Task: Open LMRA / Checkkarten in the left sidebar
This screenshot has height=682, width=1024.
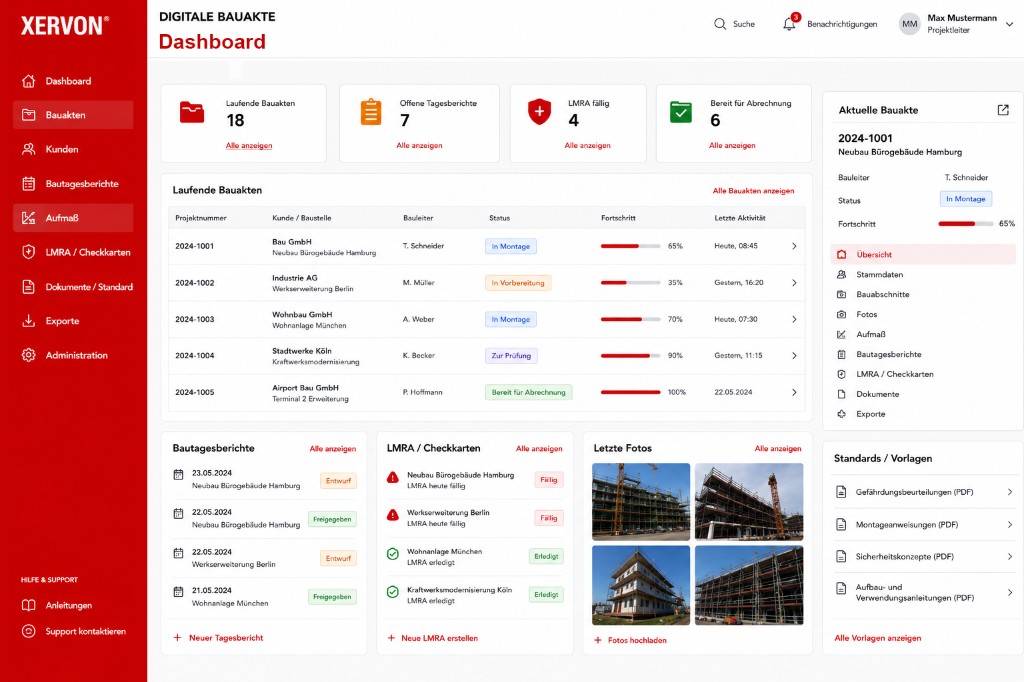Action: pos(73,252)
